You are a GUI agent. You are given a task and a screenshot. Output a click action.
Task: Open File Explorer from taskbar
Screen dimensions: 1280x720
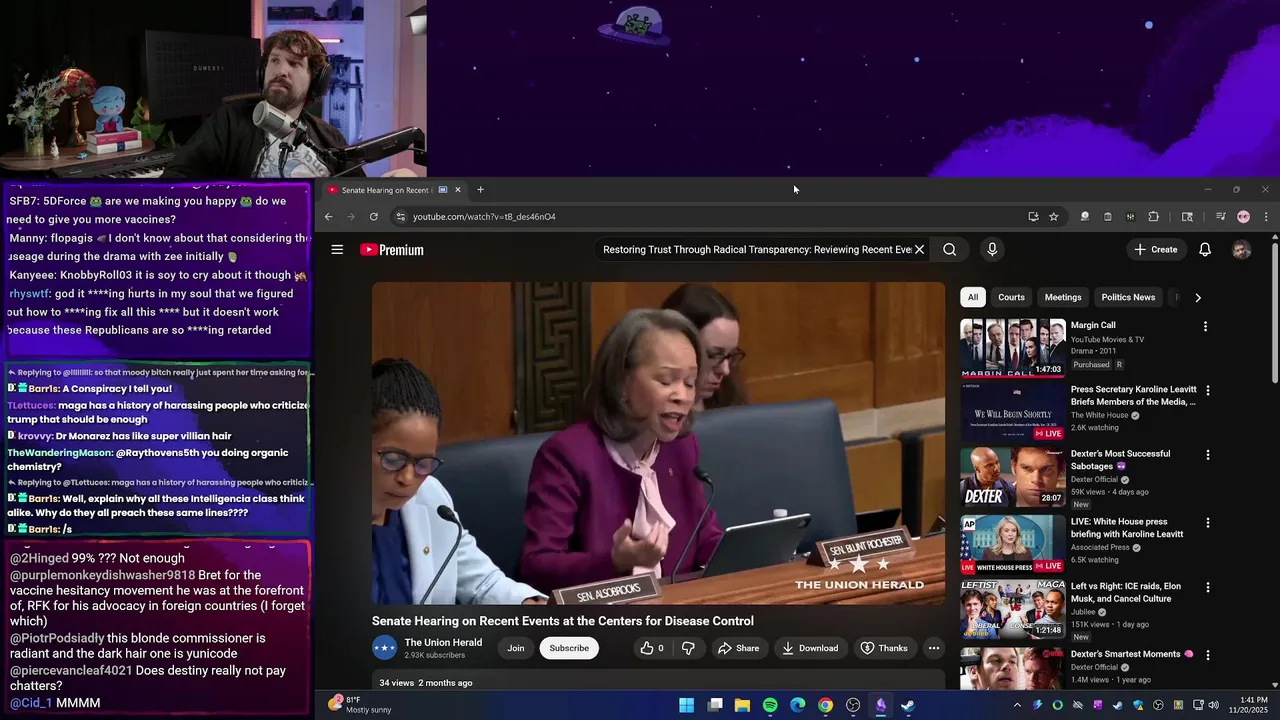point(742,705)
